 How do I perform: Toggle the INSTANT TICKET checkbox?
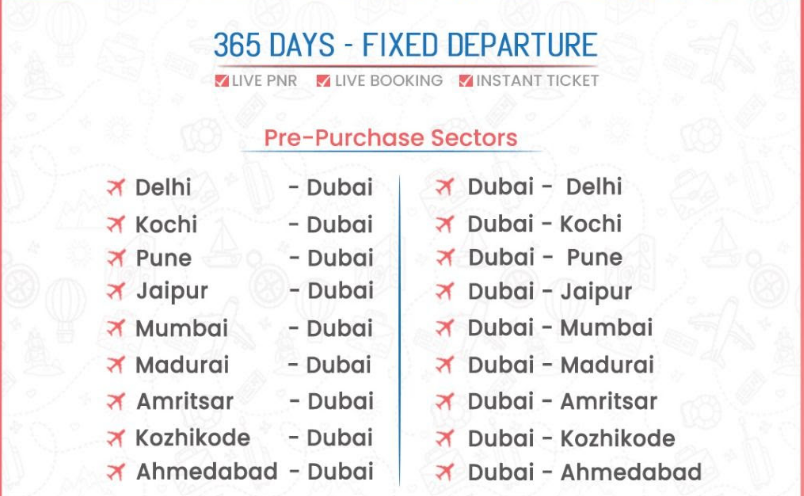[466, 81]
